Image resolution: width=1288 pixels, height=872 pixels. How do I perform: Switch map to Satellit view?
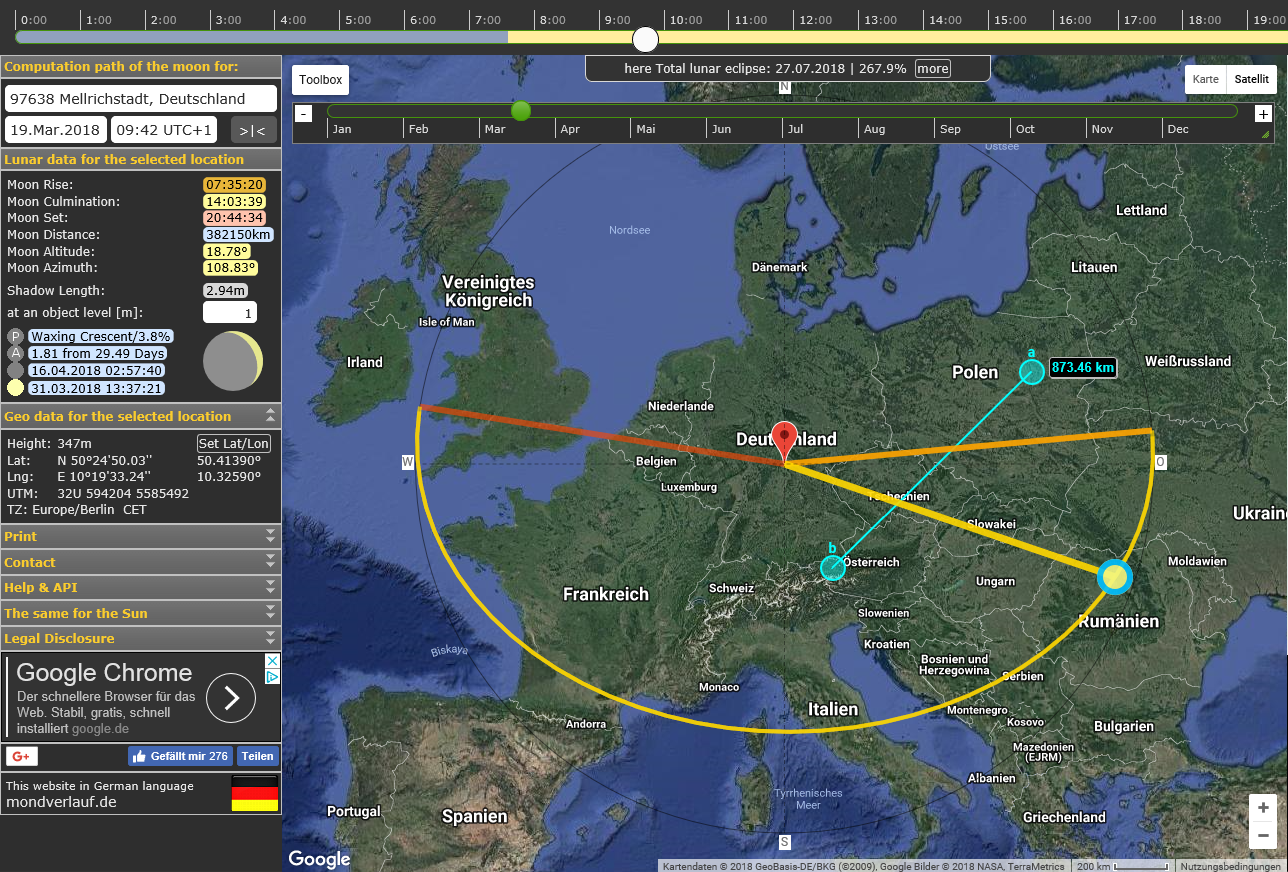1251,79
